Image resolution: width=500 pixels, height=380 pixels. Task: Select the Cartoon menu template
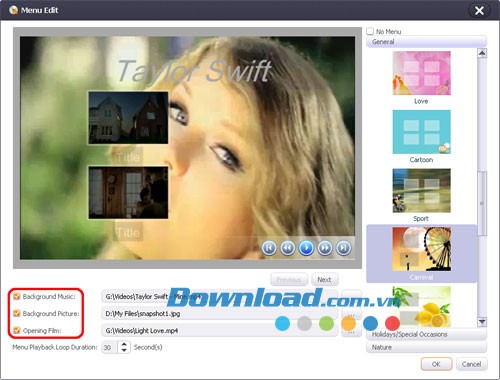click(421, 132)
